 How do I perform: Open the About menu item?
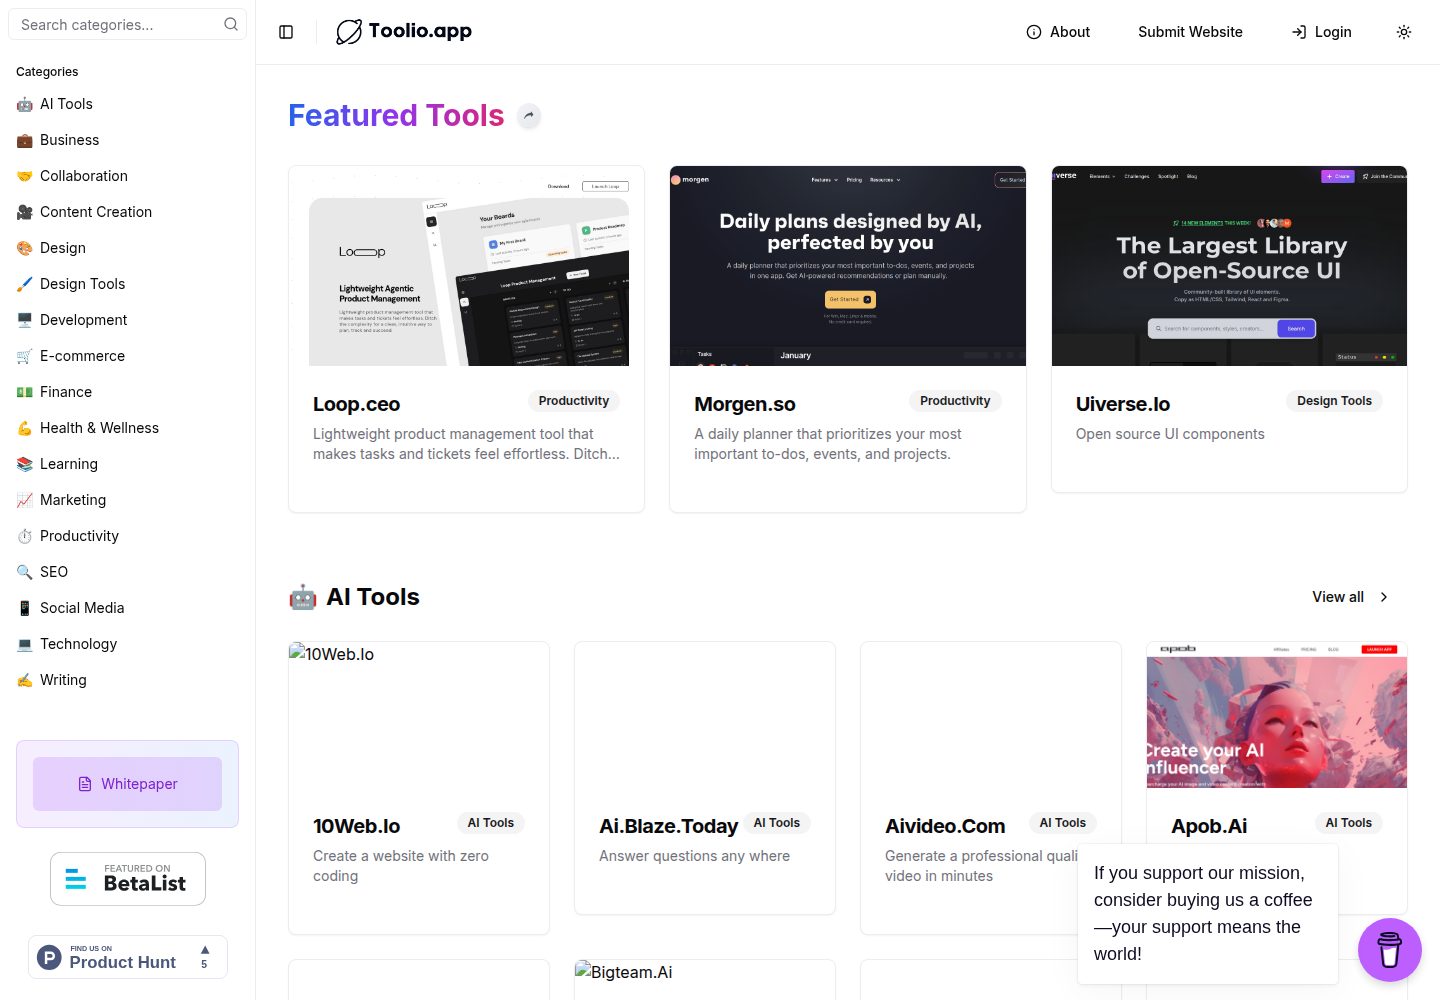pyautogui.click(x=1058, y=32)
